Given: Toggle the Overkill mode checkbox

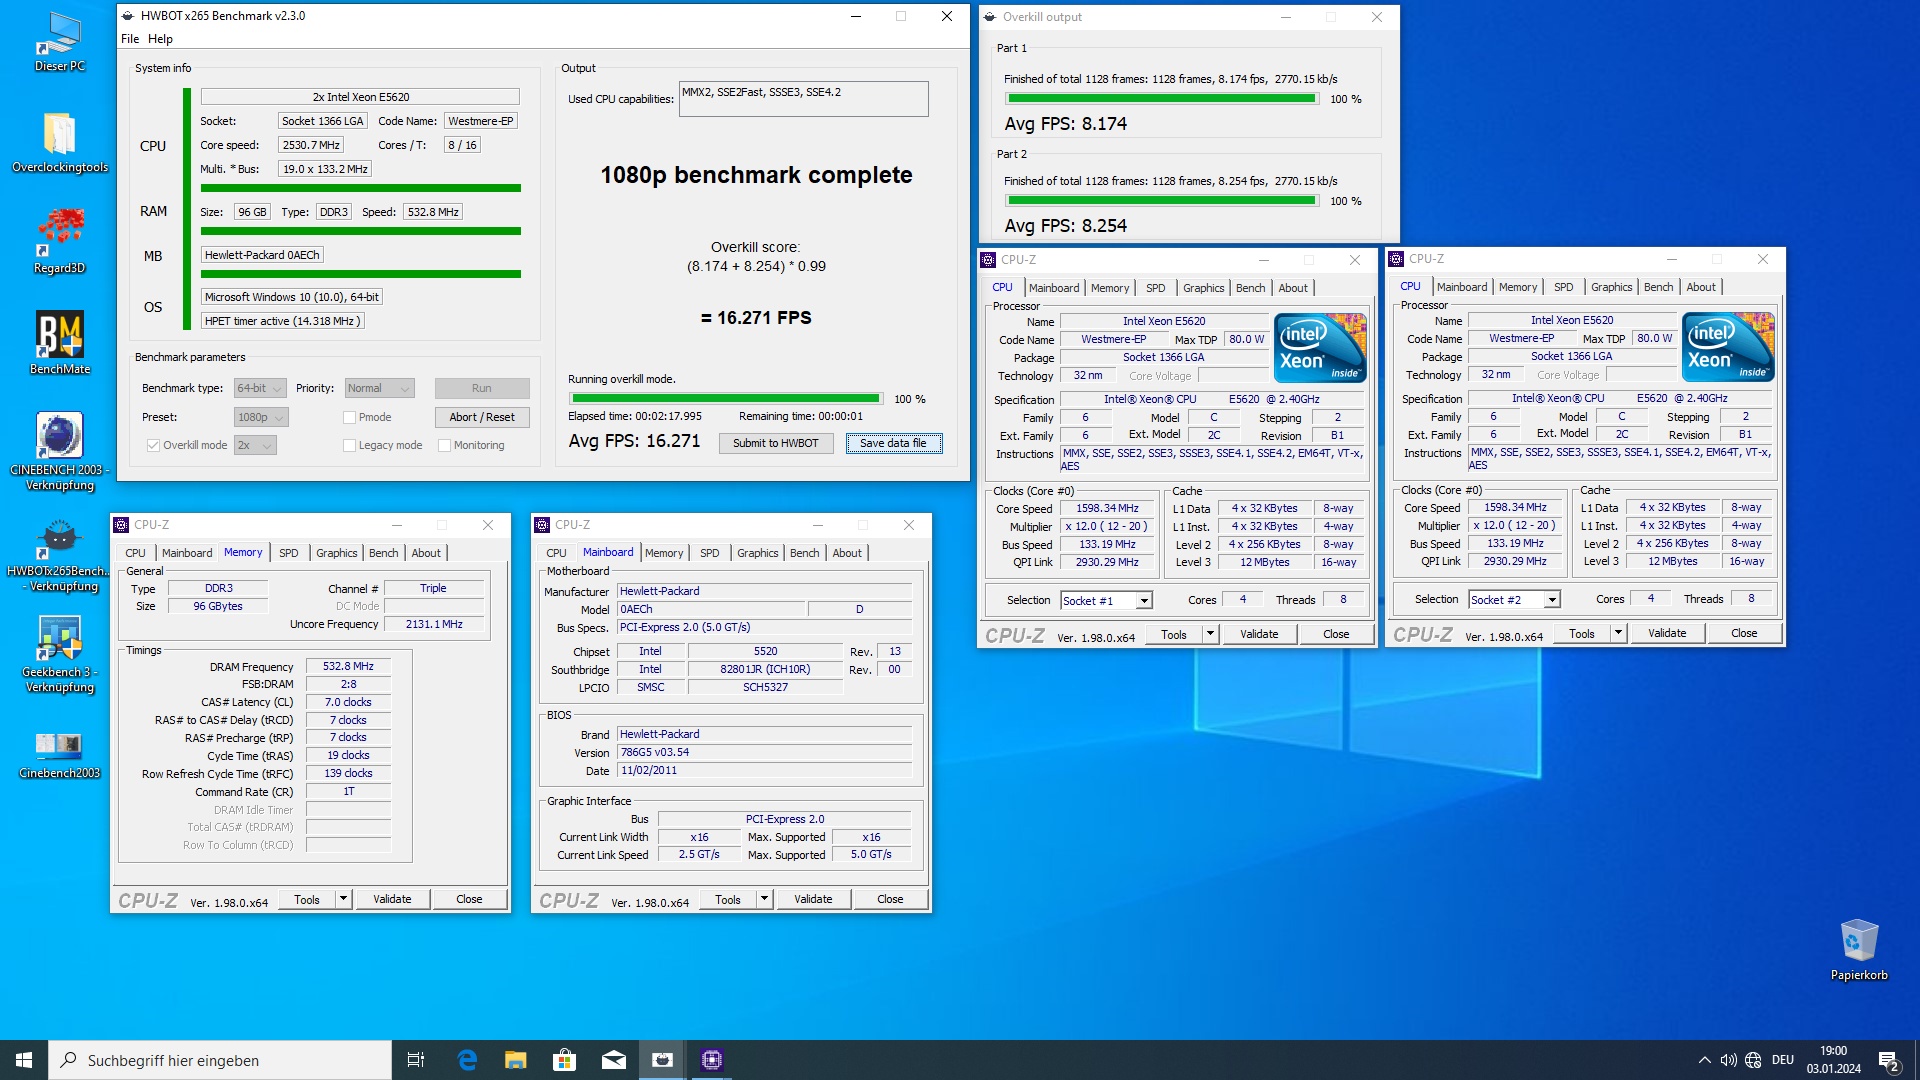Looking at the screenshot, I should pos(153,445).
